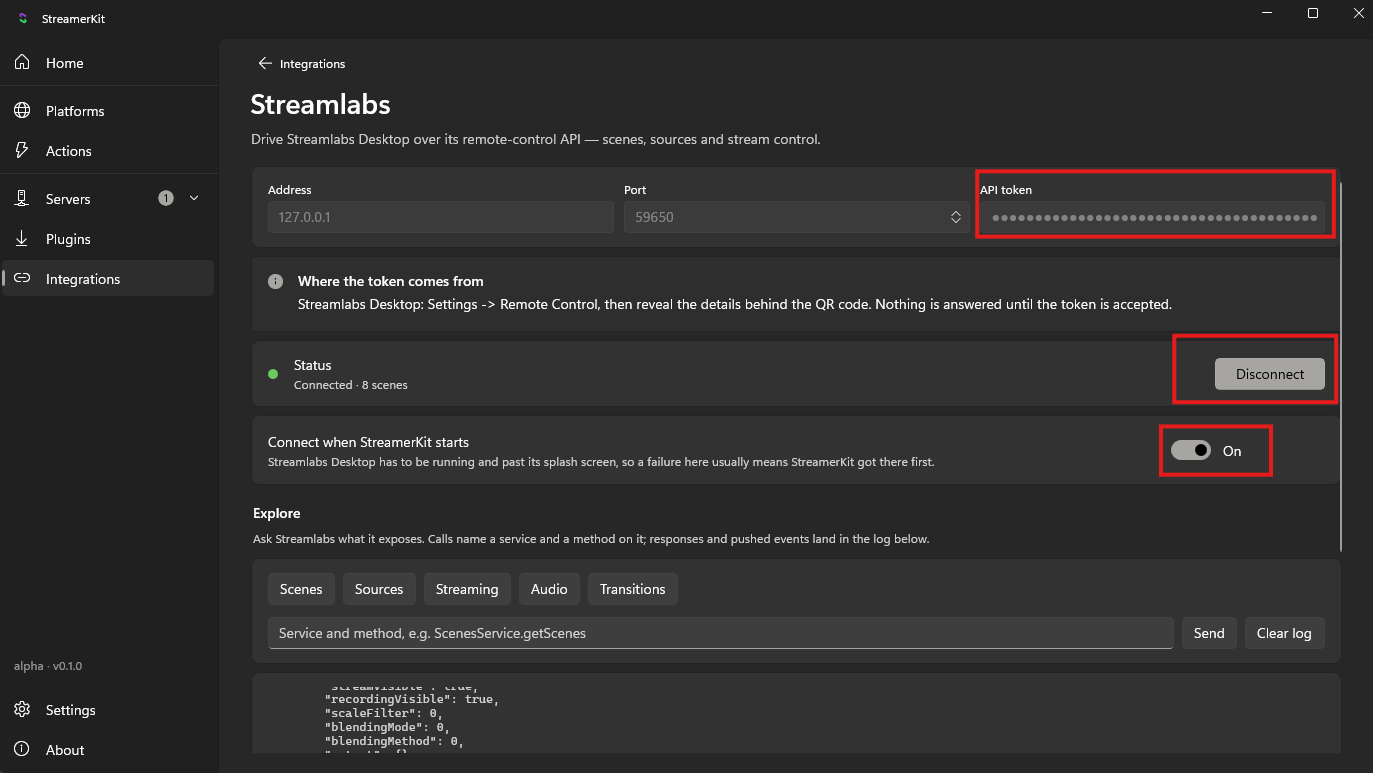Open Settings from the sidebar
The height and width of the screenshot is (773, 1373).
click(x=108, y=710)
